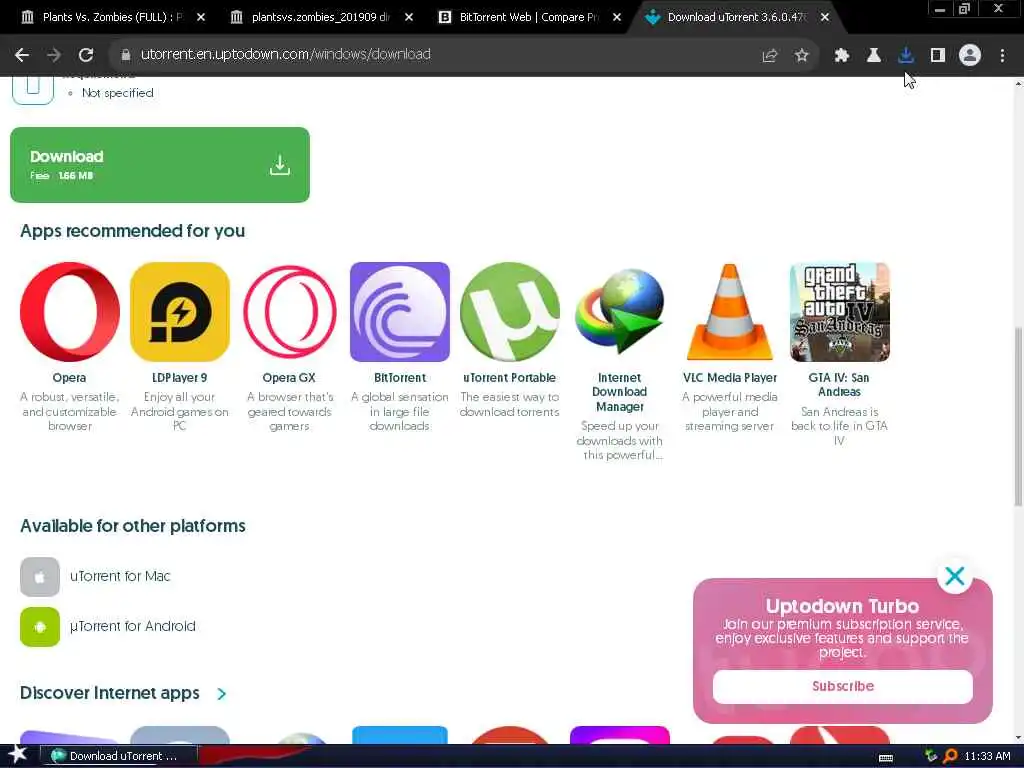The width and height of the screenshot is (1024, 768).
Task: Close the Download uTorrent tab
Action: click(x=825, y=17)
